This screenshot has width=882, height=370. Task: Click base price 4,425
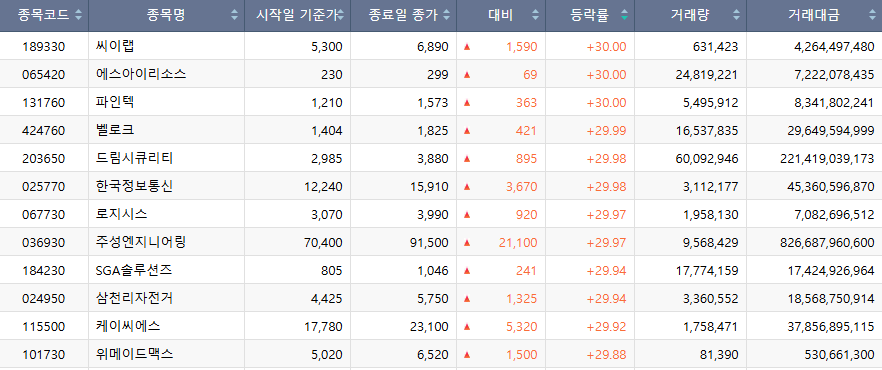[x=327, y=299]
